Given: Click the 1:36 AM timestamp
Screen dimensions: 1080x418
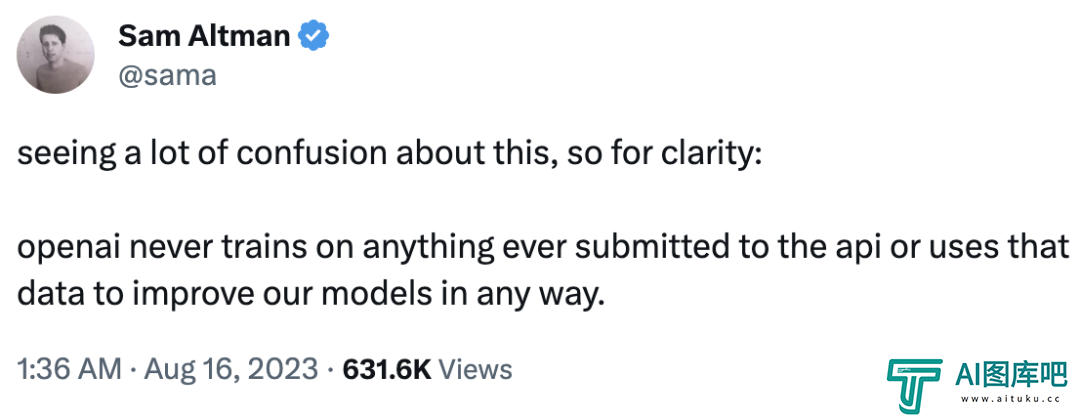Looking at the screenshot, I should [70, 370].
